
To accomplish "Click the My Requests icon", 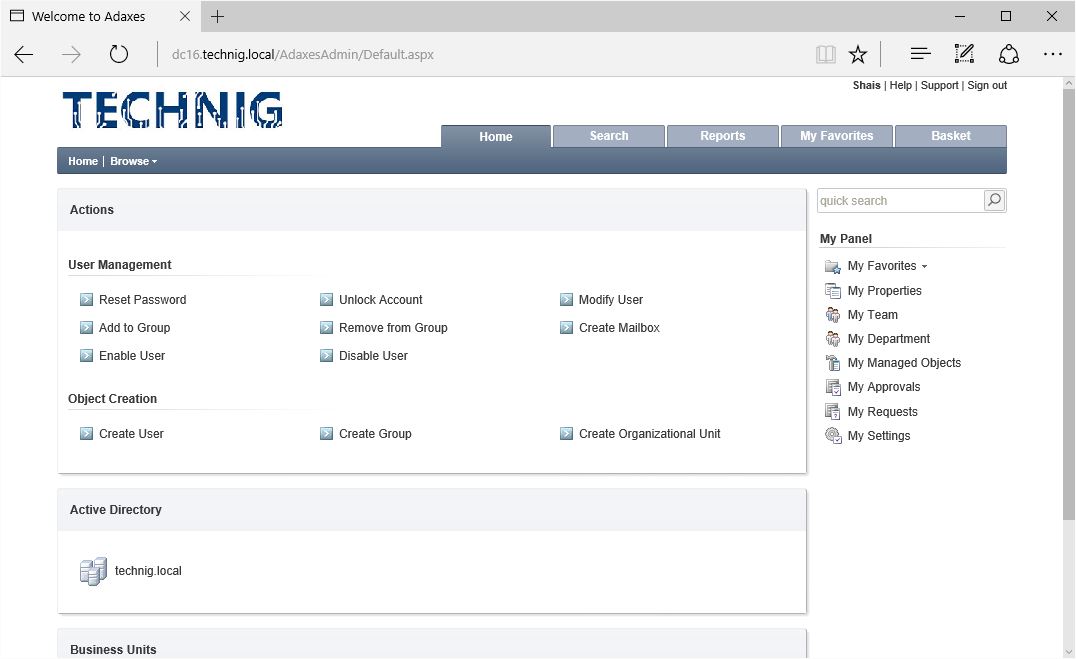I will 833,412.
